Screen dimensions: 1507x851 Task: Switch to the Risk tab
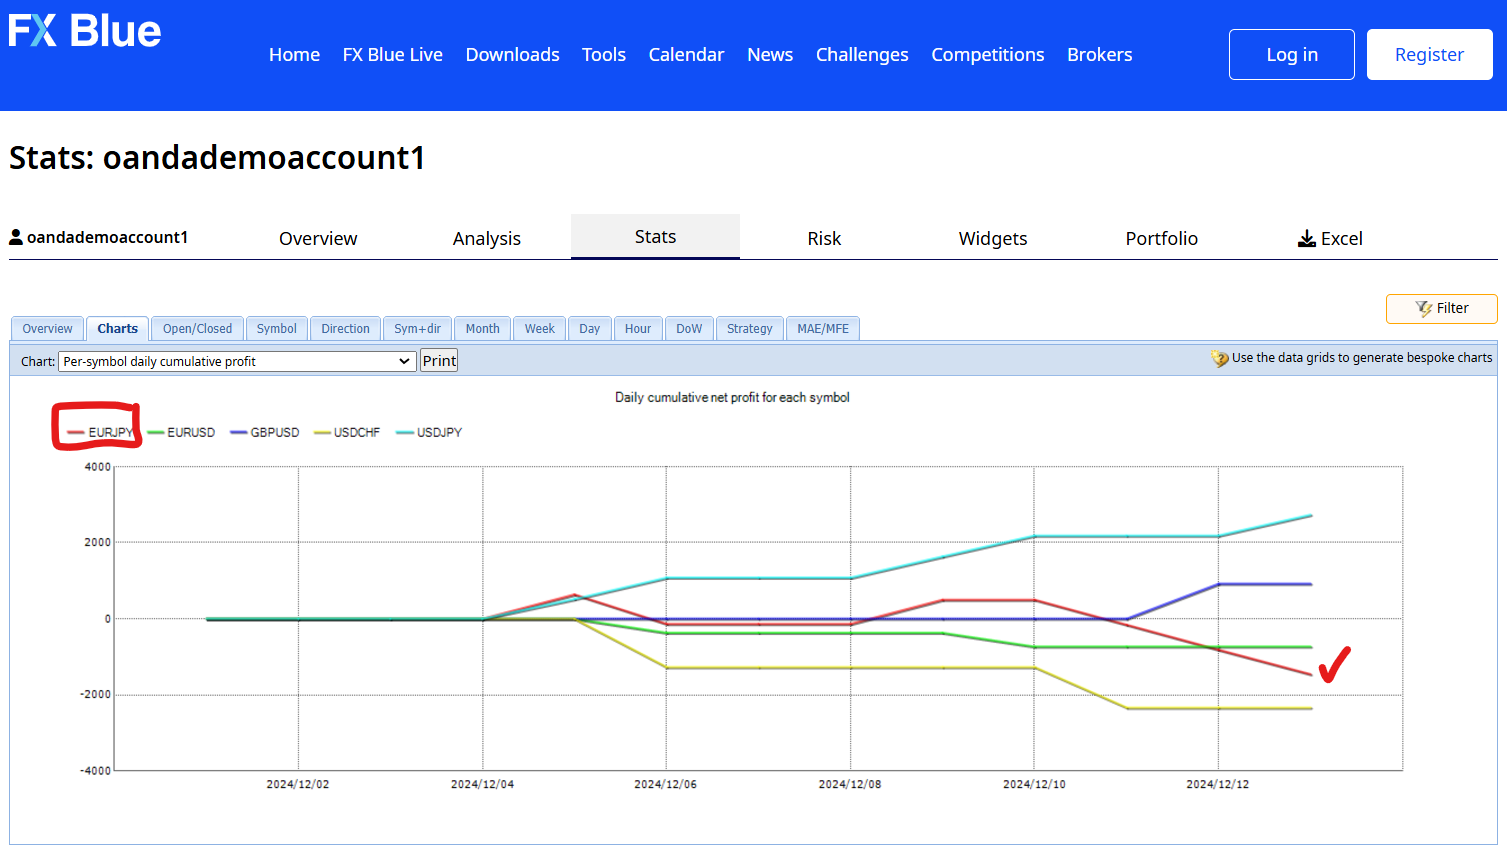click(x=824, y=238)
